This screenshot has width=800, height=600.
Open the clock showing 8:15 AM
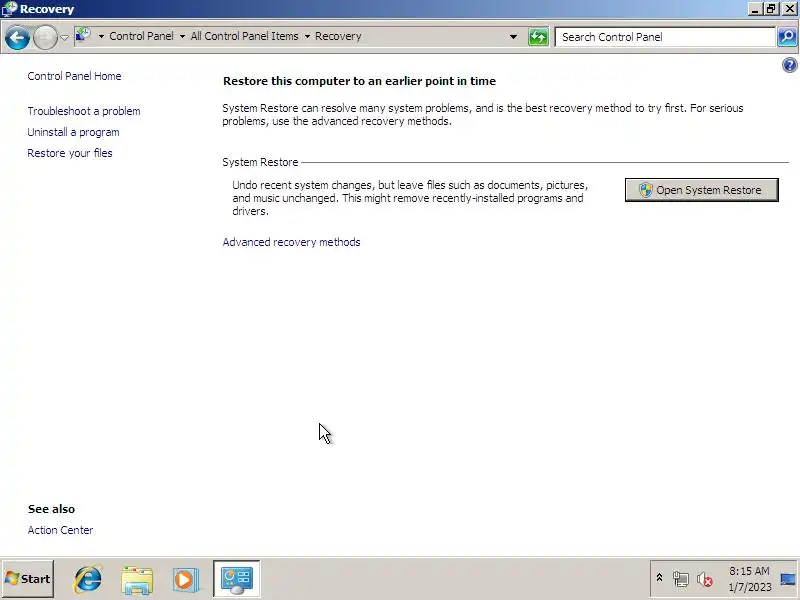(749, 579)
